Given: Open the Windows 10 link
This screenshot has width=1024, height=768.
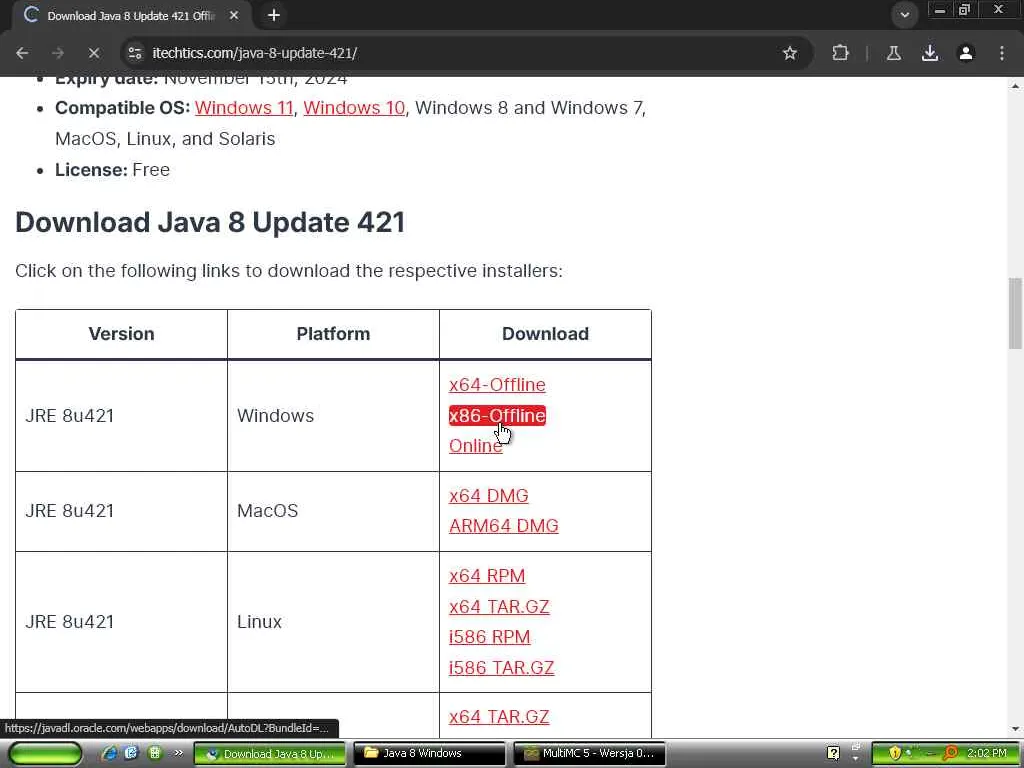Looking at the screenshot, I should (354, 108).
